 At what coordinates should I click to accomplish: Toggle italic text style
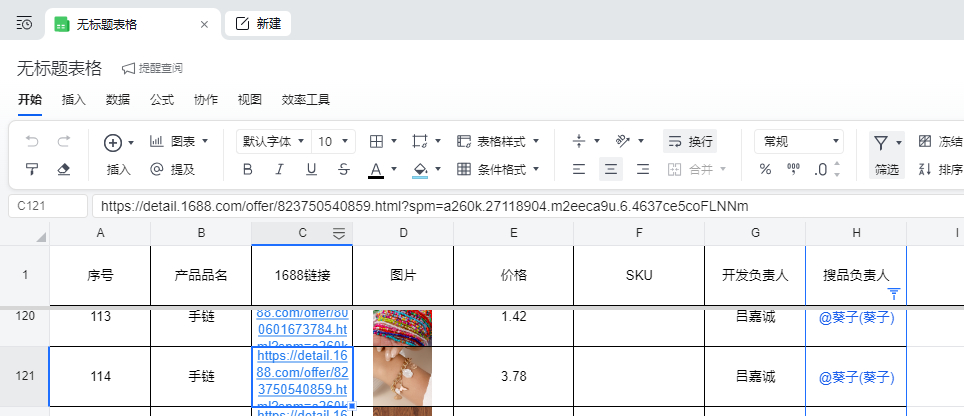[279, 169]
